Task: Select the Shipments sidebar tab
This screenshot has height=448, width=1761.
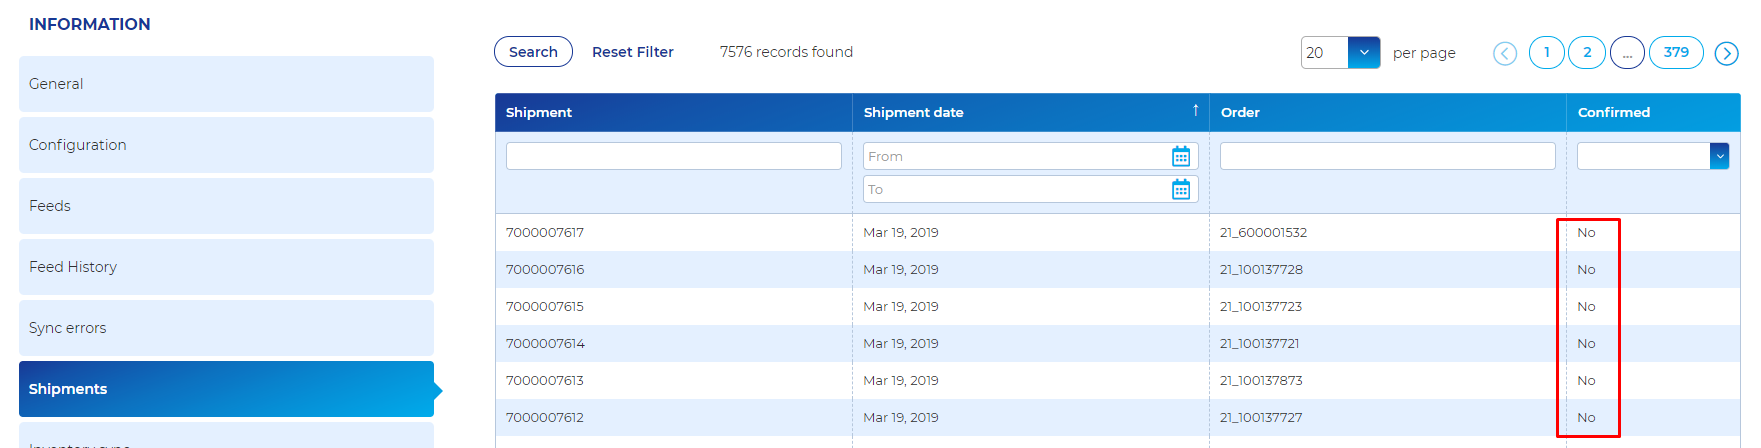Action: [226, 389]
